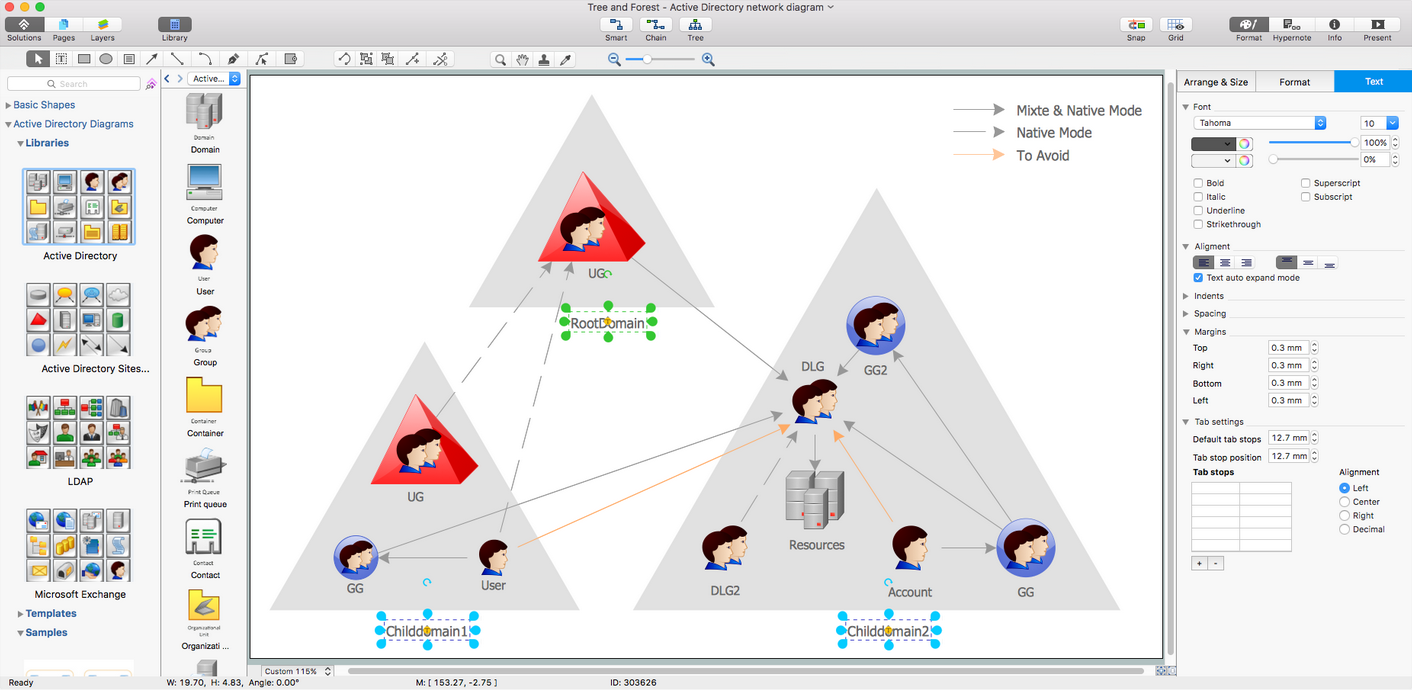Toggle Grid in the toolbar
Image resolution: width=1412 pixels, height=690 pixels.
click(x=1176, y=24)
